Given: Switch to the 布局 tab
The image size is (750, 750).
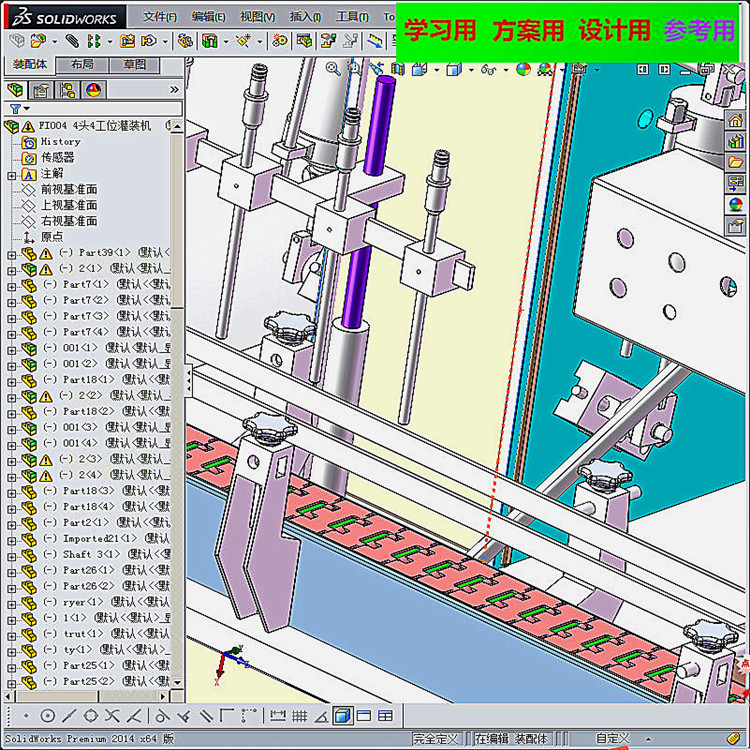Looking at the screenshot, I should coord(83,64).
